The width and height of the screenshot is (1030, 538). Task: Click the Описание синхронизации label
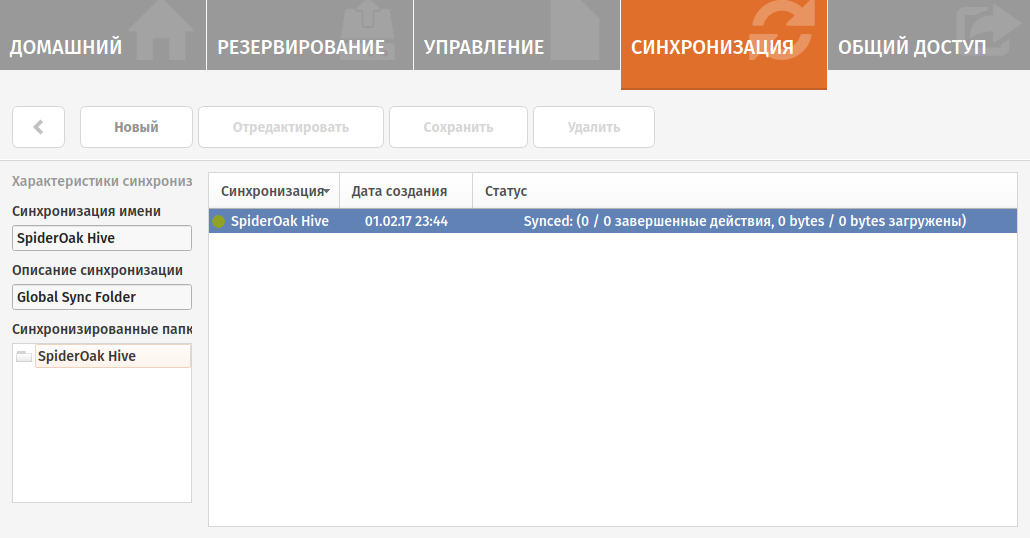click(x=97, y=271)
